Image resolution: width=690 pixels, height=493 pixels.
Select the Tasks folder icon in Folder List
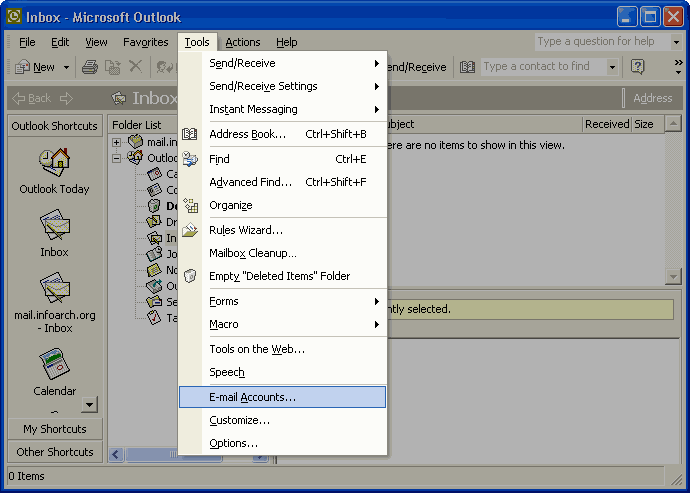pos(154,317)
